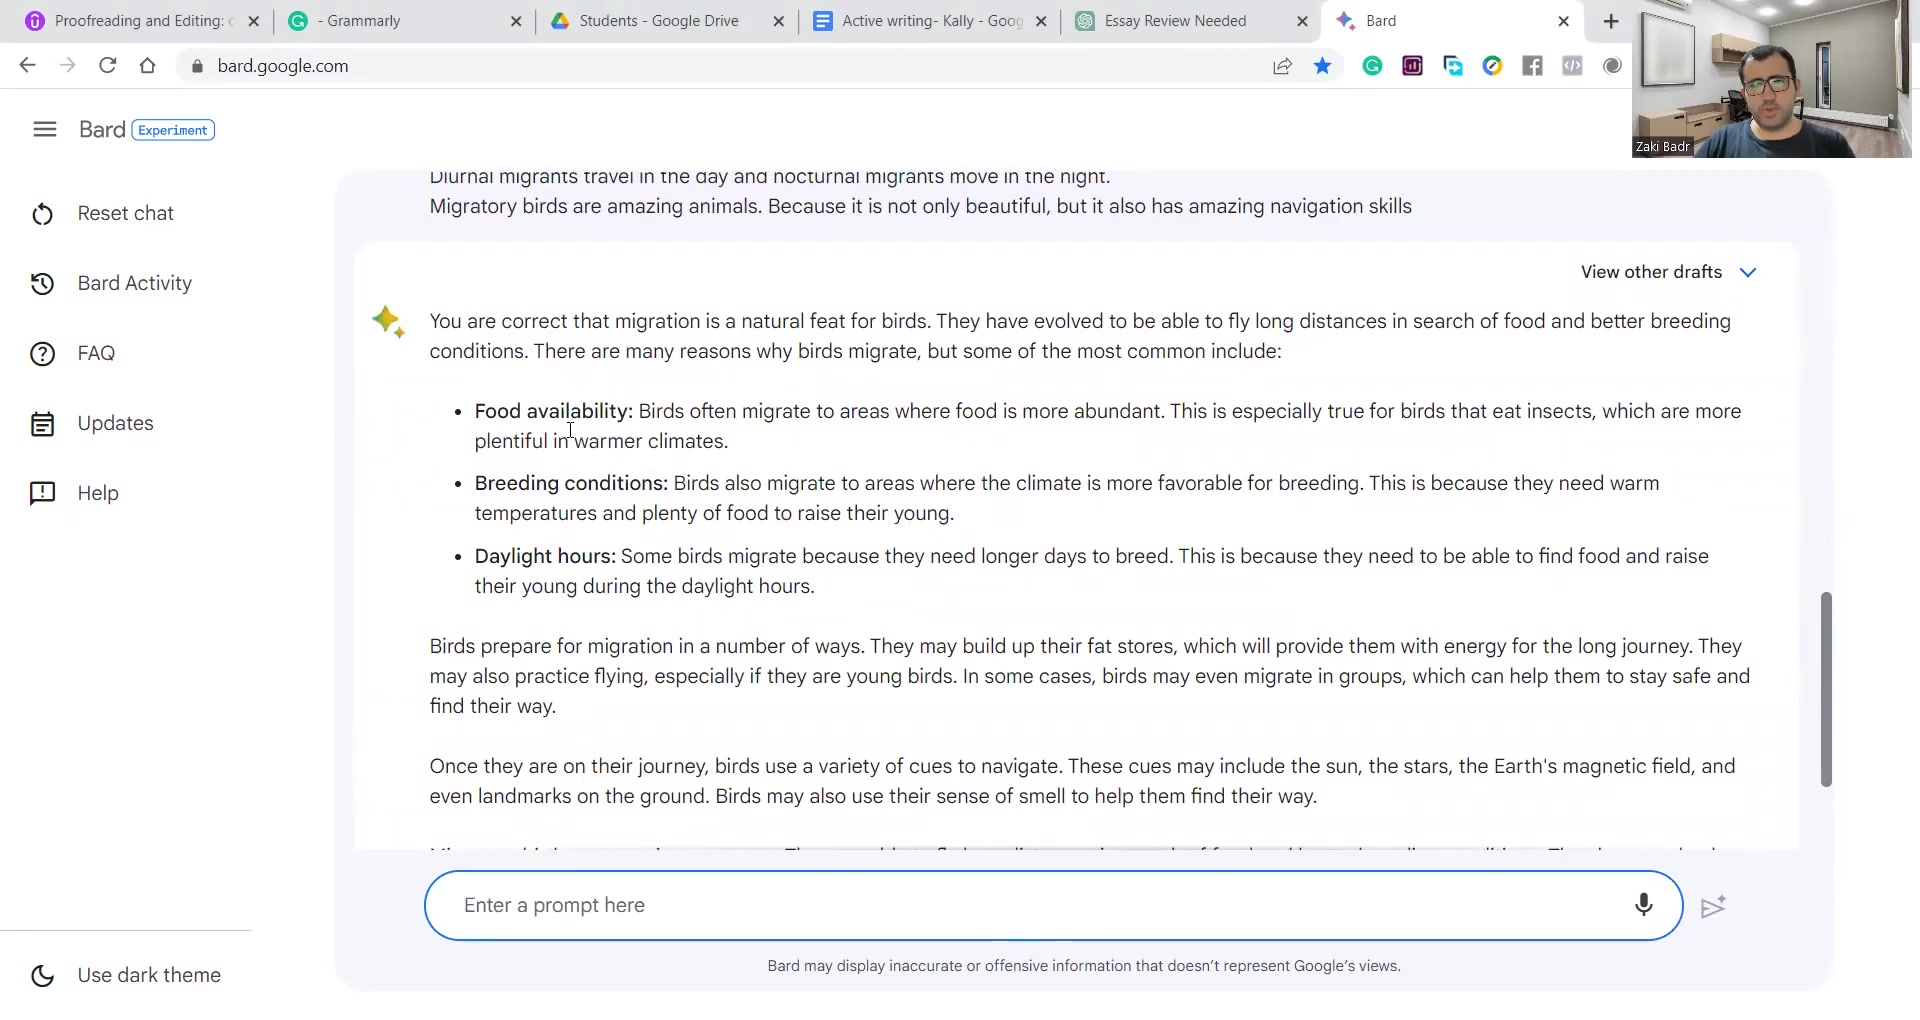Click the dark theme moon icon

pyautogui.click(x=42, y=976)
